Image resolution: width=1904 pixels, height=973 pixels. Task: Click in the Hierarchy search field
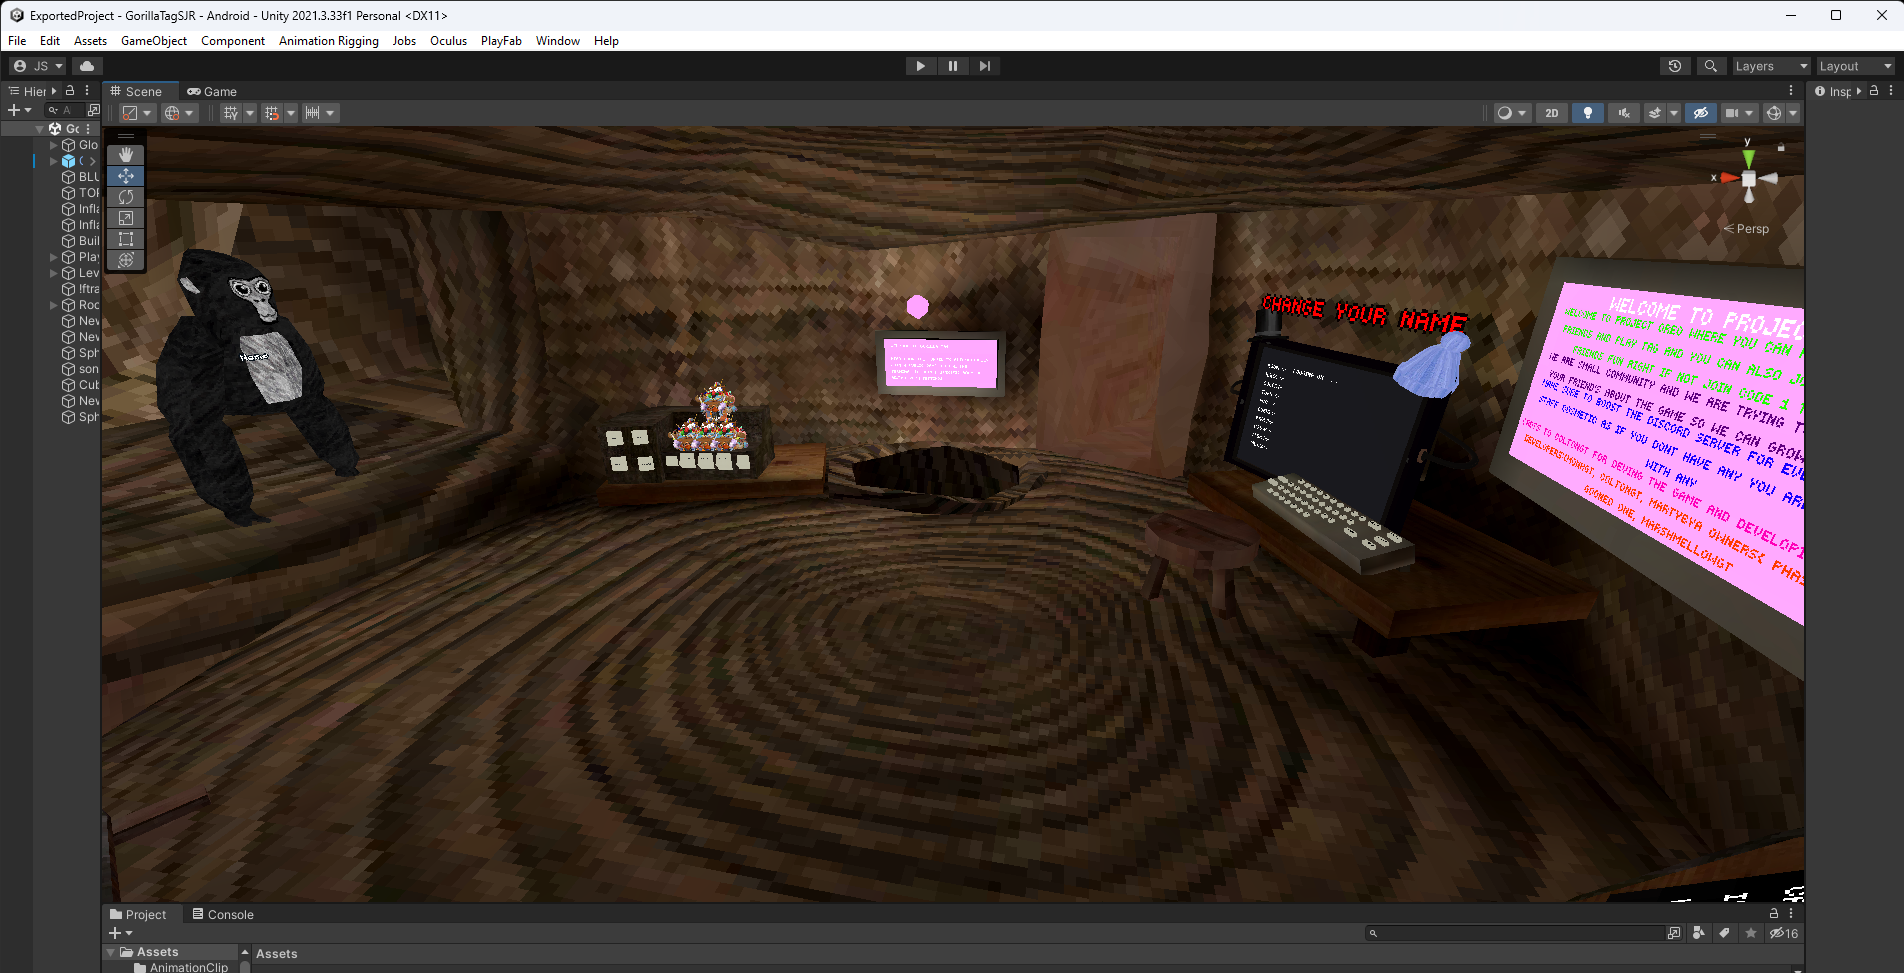click(x=64, y=110)
